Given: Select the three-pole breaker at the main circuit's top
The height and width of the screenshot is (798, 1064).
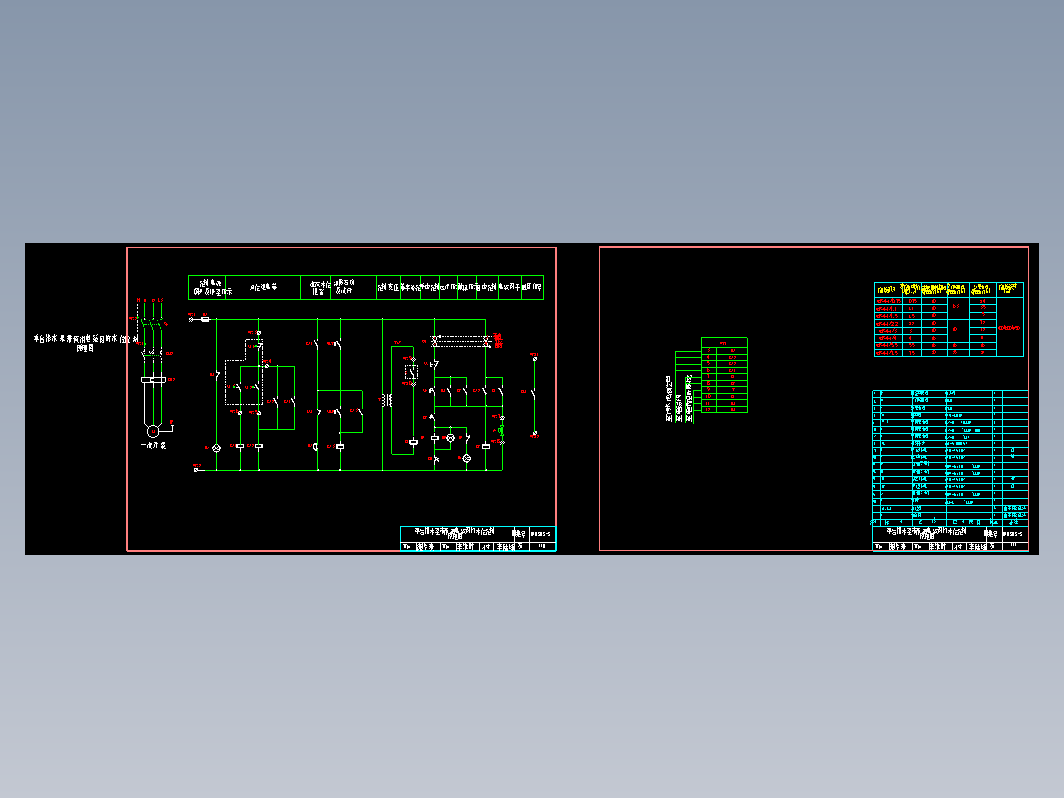Looking at the screenshot, I should coord(152,326).
